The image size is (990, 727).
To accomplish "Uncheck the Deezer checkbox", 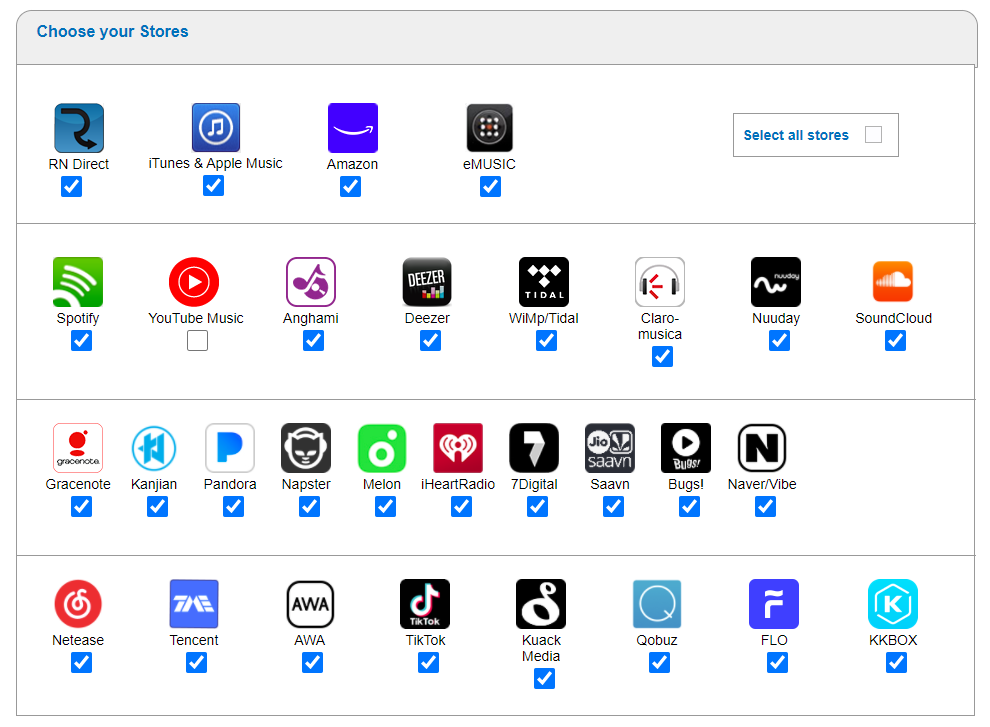I will (x=431, y=340).
